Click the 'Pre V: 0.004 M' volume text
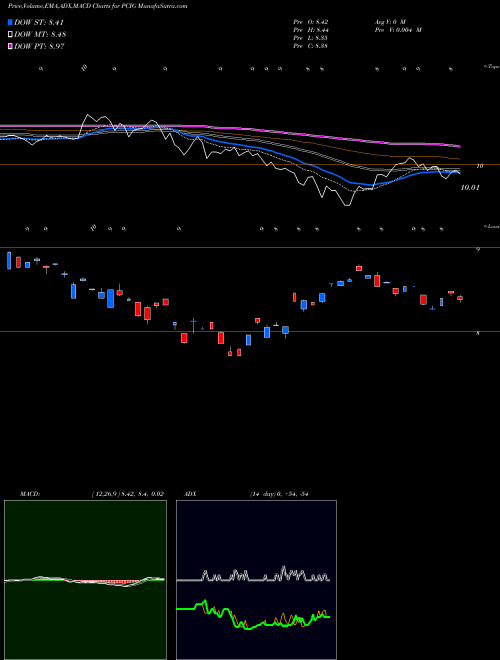The height and width of the screenshot is (660, 500). pyautogui.click(x=398, y=30)
